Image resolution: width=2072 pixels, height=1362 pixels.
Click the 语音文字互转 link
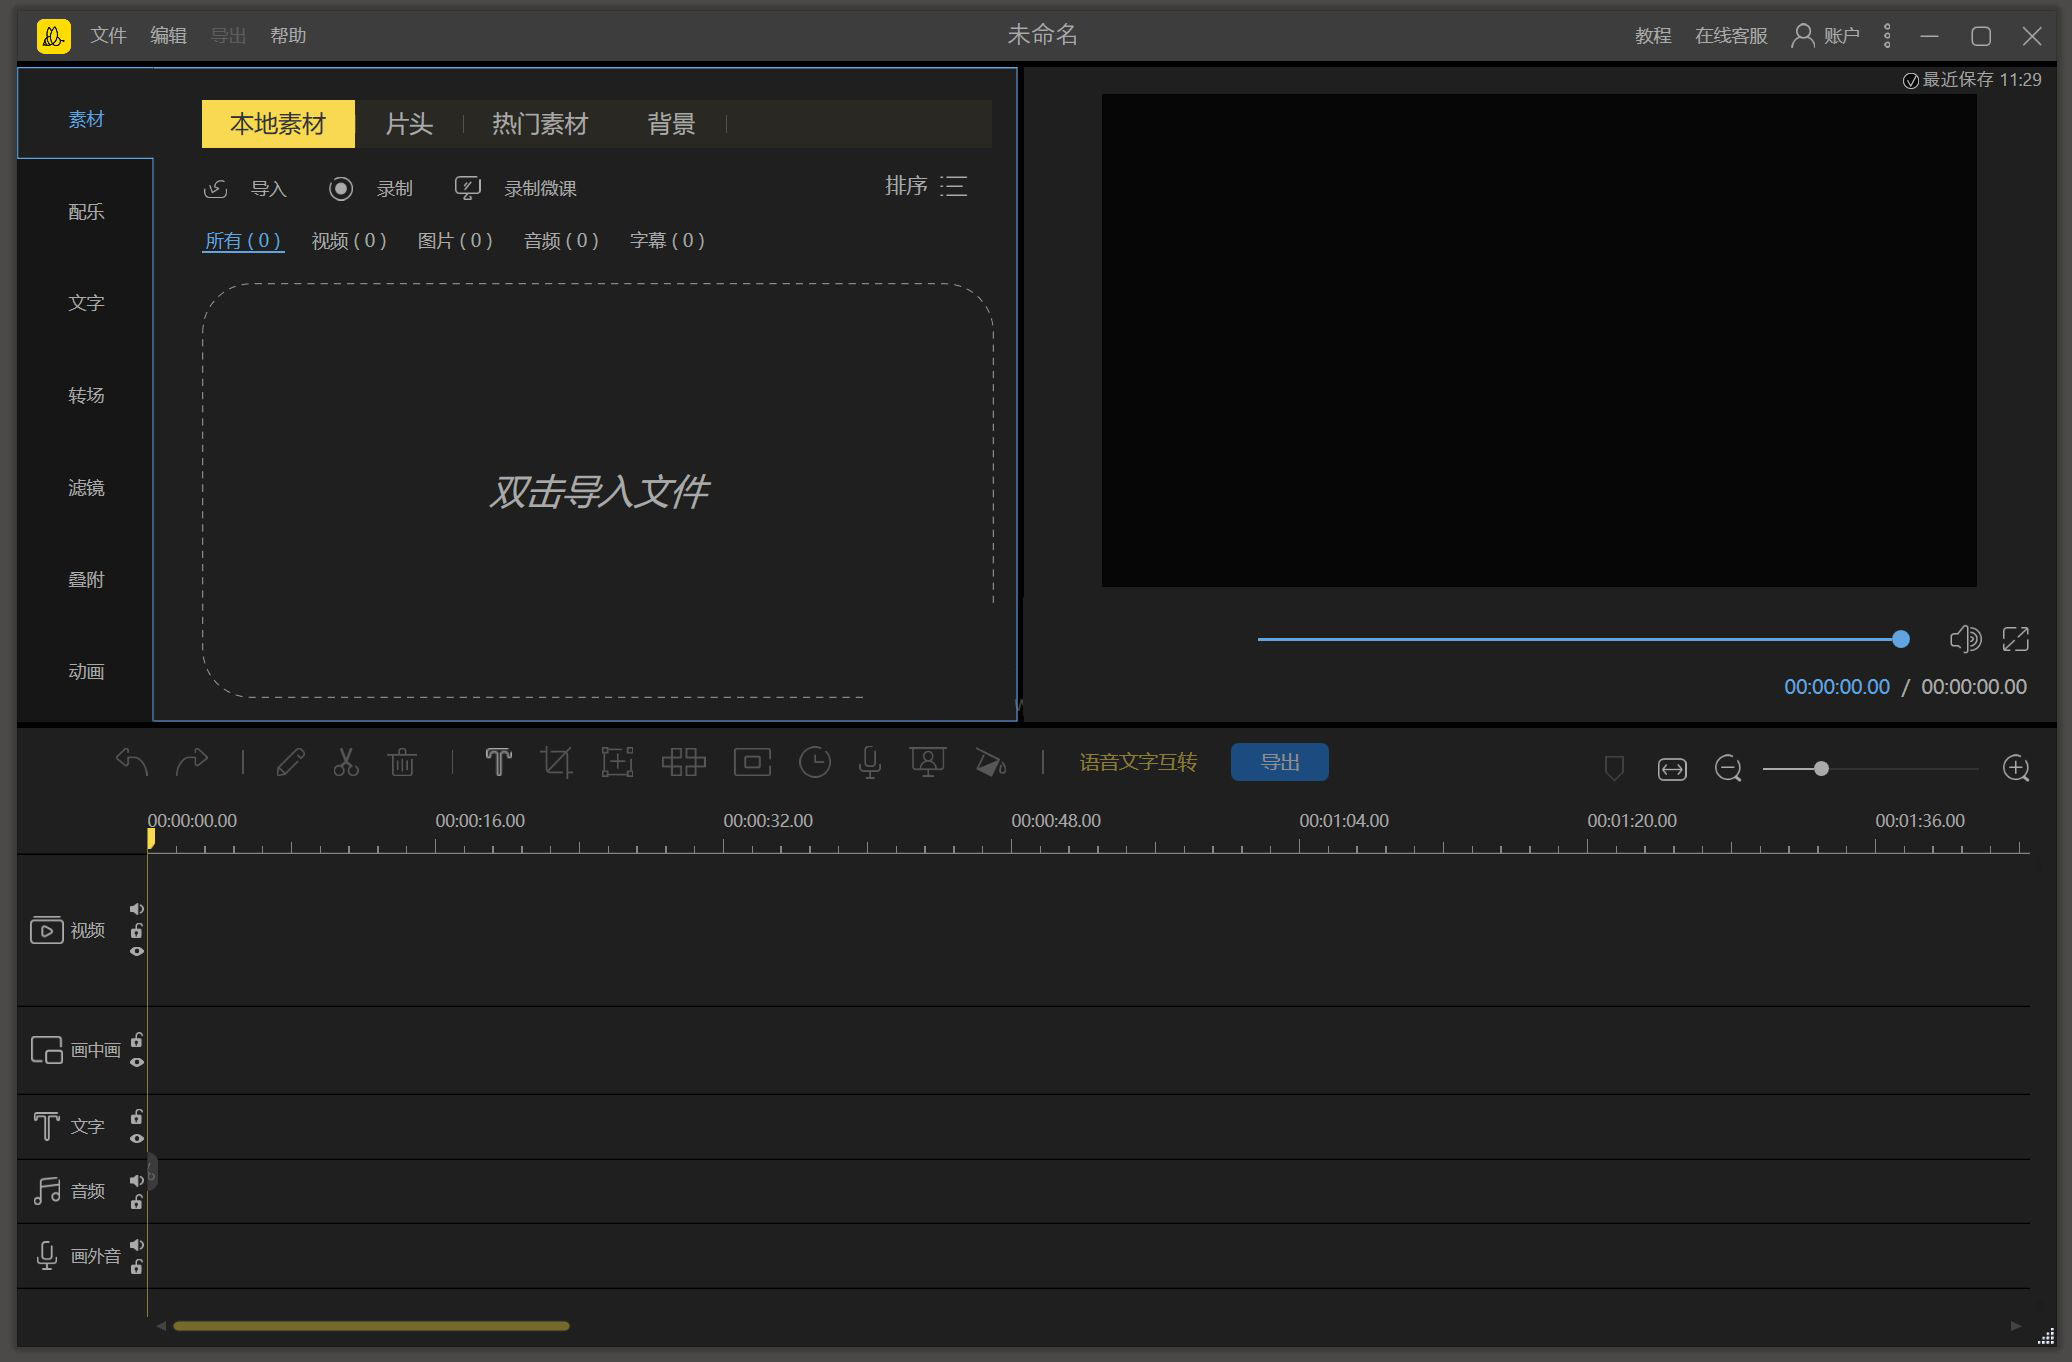tap(1138, 762)
